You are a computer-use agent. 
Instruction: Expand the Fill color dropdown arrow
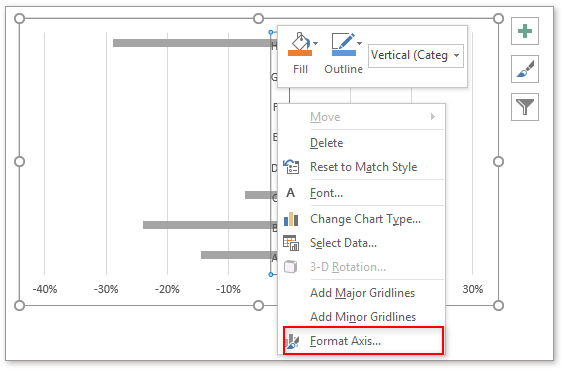[315, 43]
